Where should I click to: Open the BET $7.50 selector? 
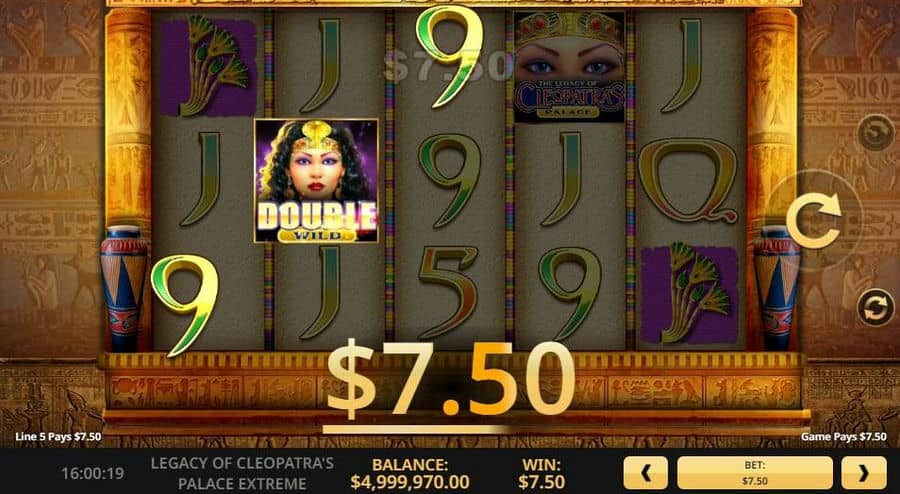tap(755, 473)
